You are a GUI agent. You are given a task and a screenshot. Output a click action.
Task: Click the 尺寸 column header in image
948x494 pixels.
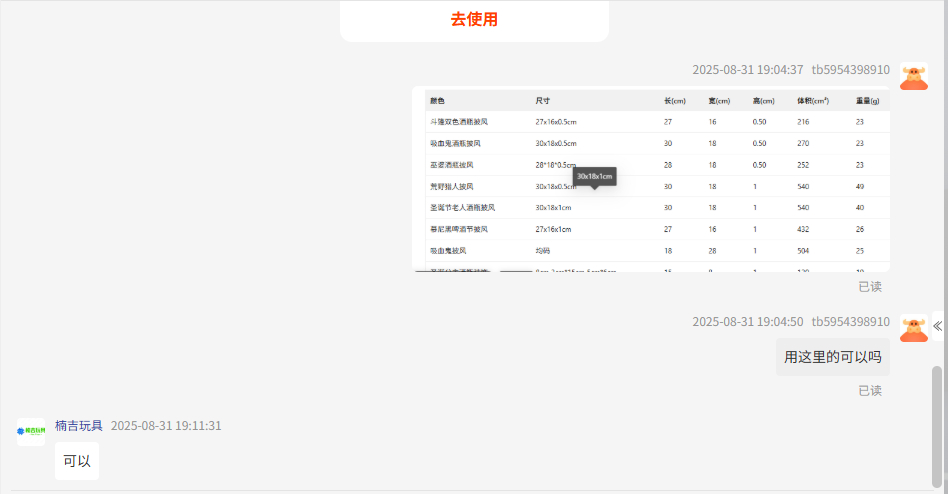(543, 101)
